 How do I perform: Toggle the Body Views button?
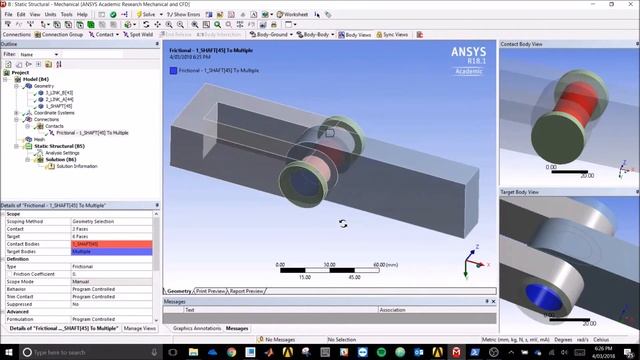(x=354, y=35)
